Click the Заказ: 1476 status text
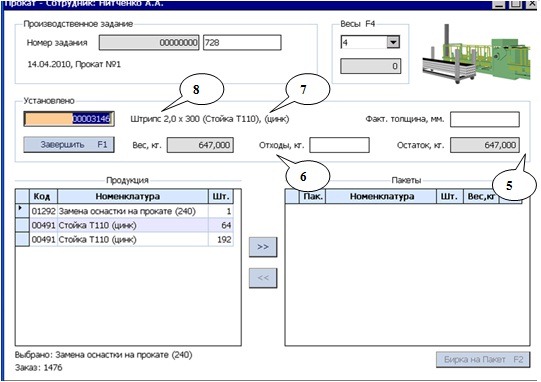This screenshot has height=382, width=541. 39,368
